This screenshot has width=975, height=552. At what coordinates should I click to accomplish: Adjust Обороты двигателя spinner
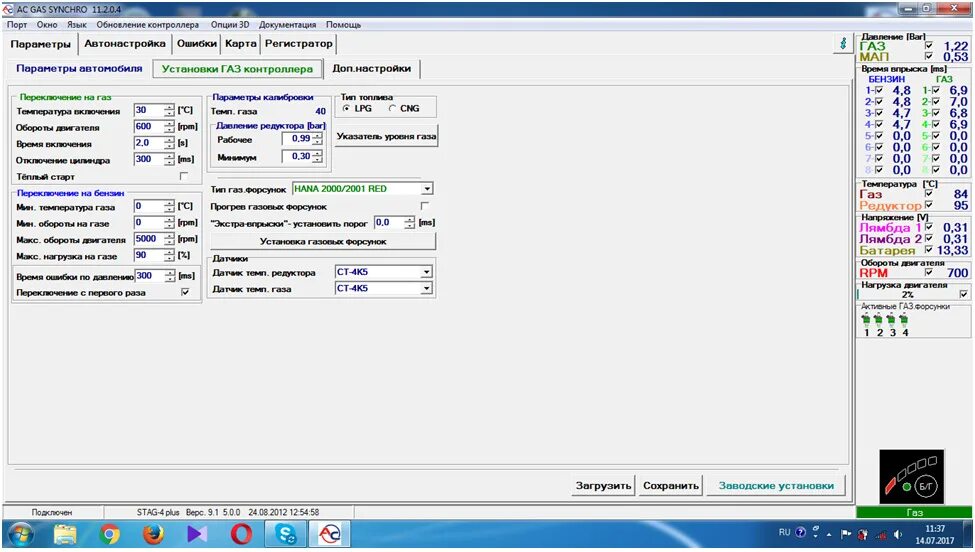(169, 127)
